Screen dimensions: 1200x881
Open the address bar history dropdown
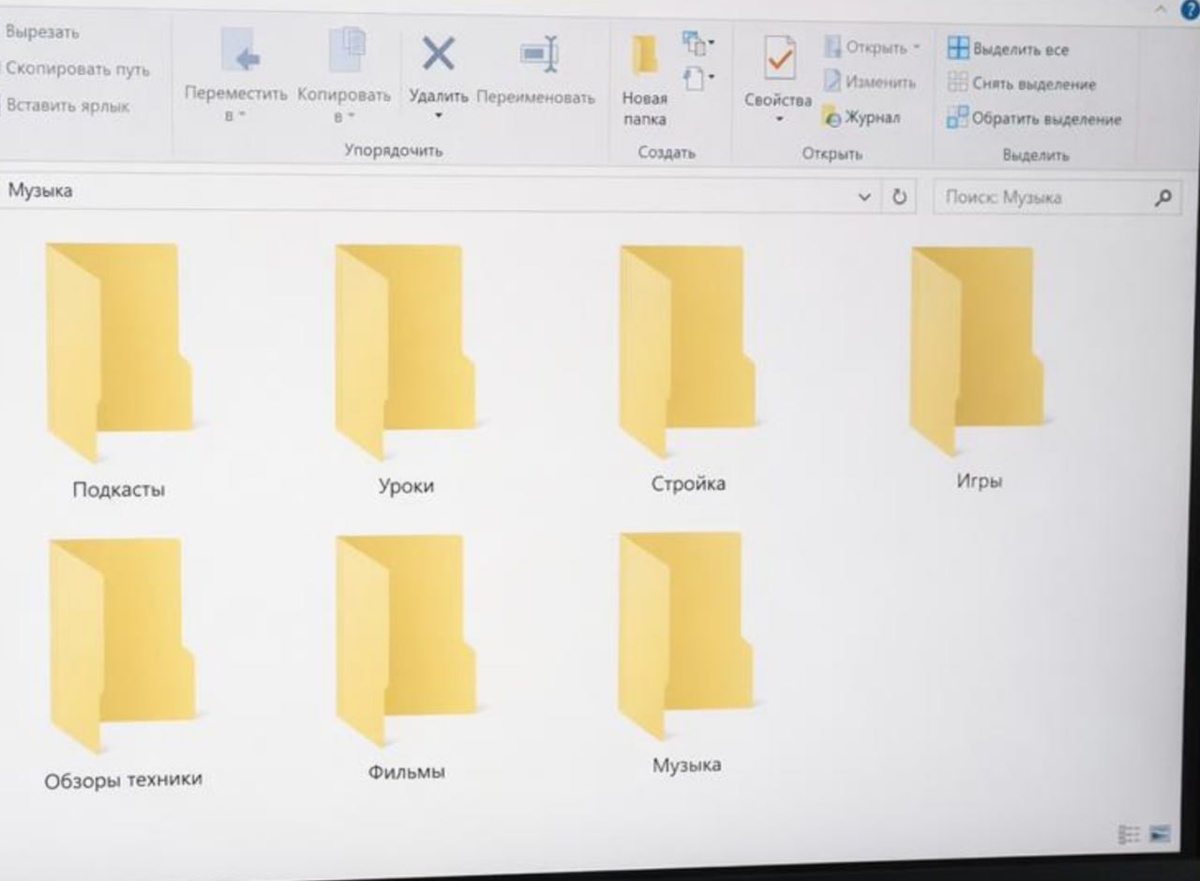pyautogui.click(x=865, y=197)
